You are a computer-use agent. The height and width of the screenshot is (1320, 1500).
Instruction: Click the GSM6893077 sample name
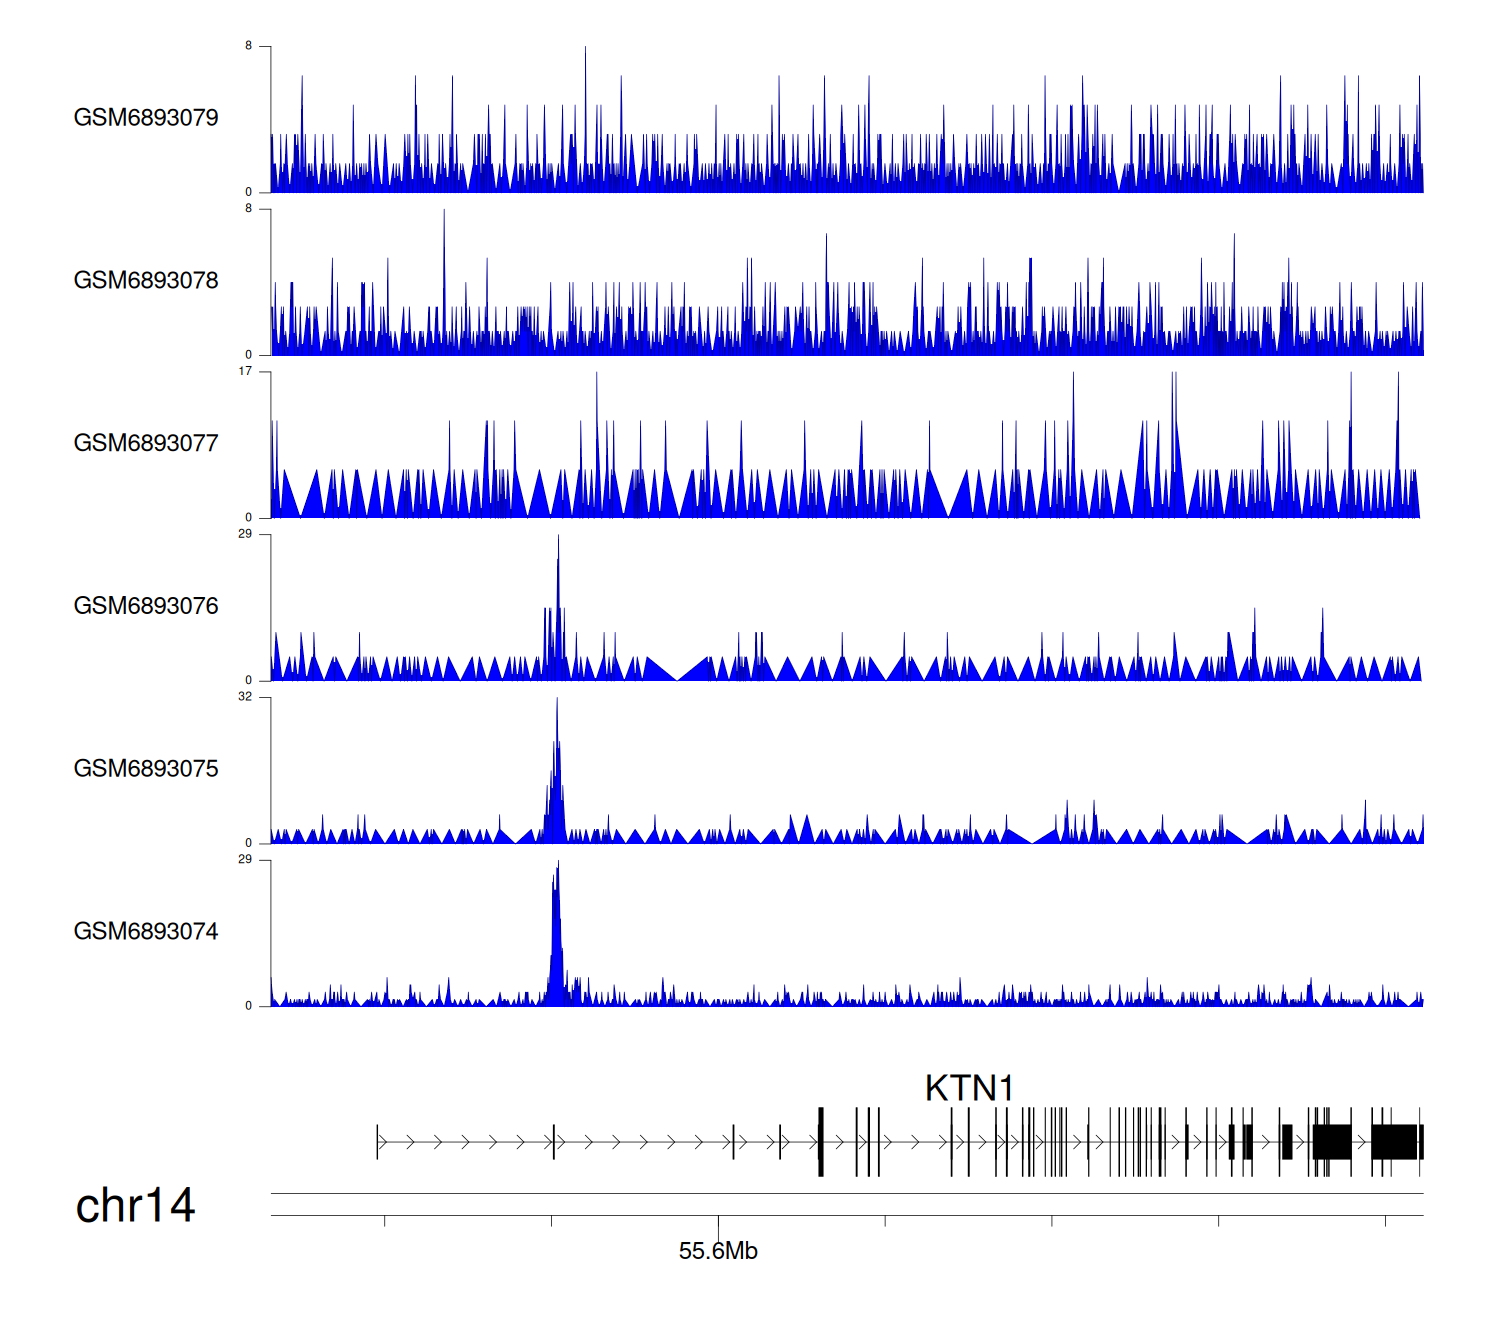pyautogui.click(x=146, y=443)
